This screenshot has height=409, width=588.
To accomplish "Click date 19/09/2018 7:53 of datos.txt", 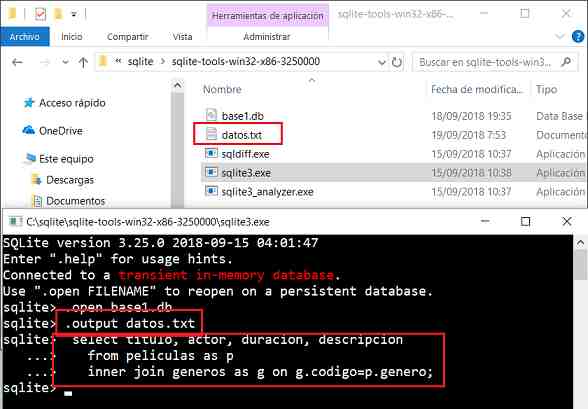I will 469,135.
